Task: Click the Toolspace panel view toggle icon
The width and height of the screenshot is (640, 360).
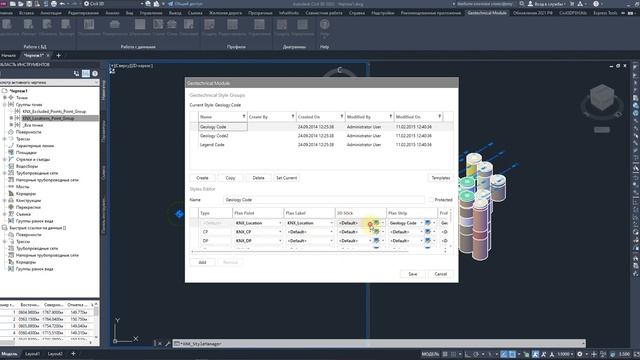Action: click(x=85, y=73)
